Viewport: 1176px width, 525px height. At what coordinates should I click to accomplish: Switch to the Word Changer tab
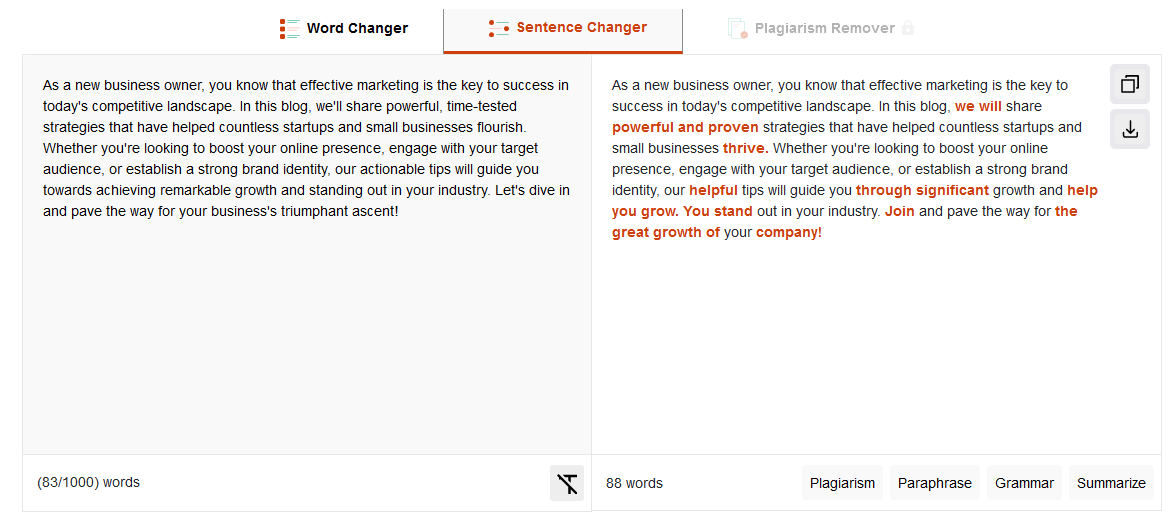pos(344,28)
